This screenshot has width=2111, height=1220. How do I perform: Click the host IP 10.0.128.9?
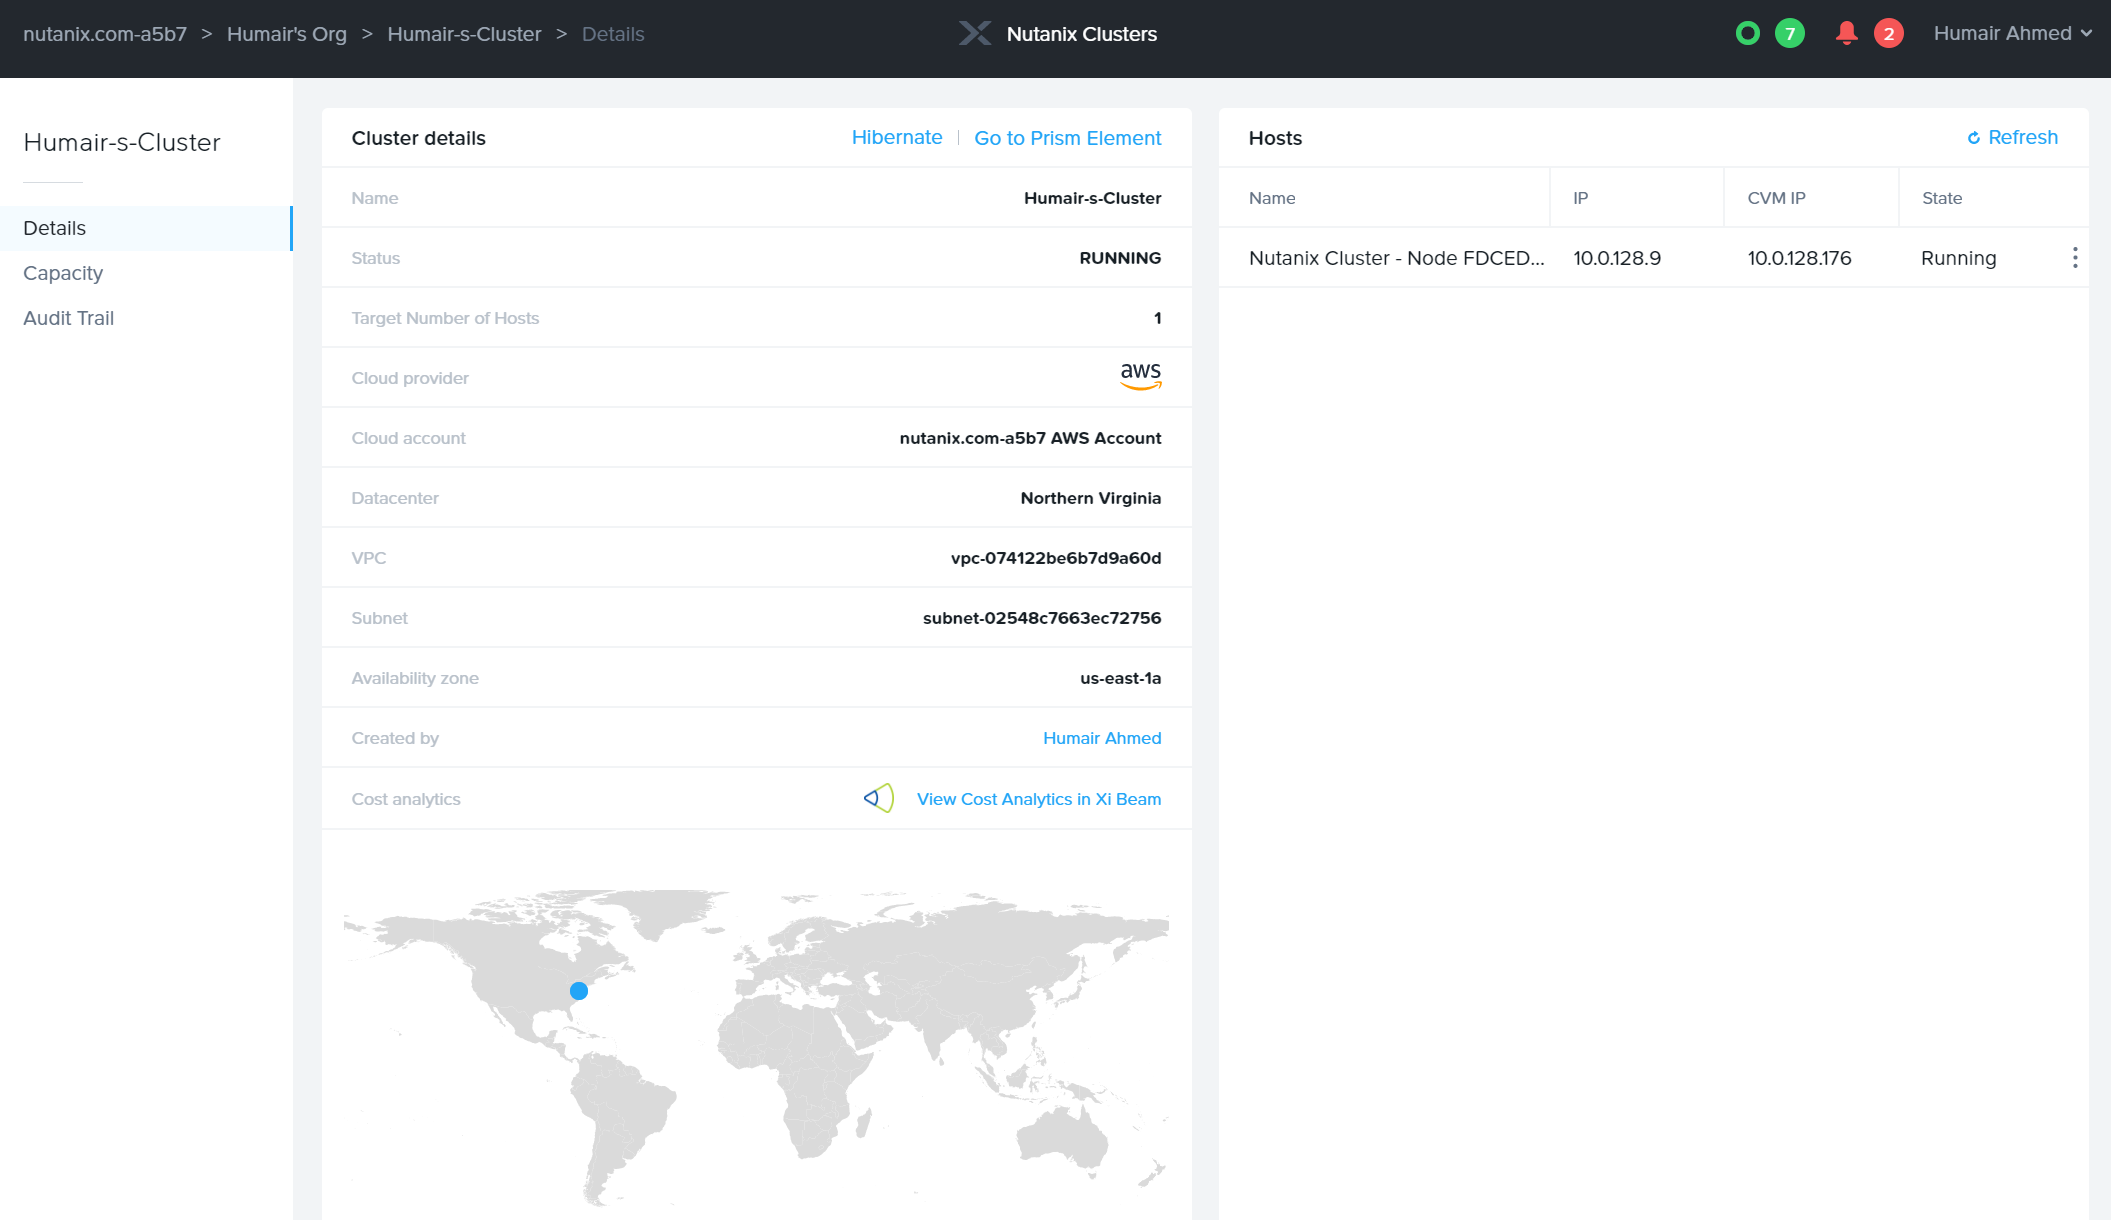tap(1617, 258)
